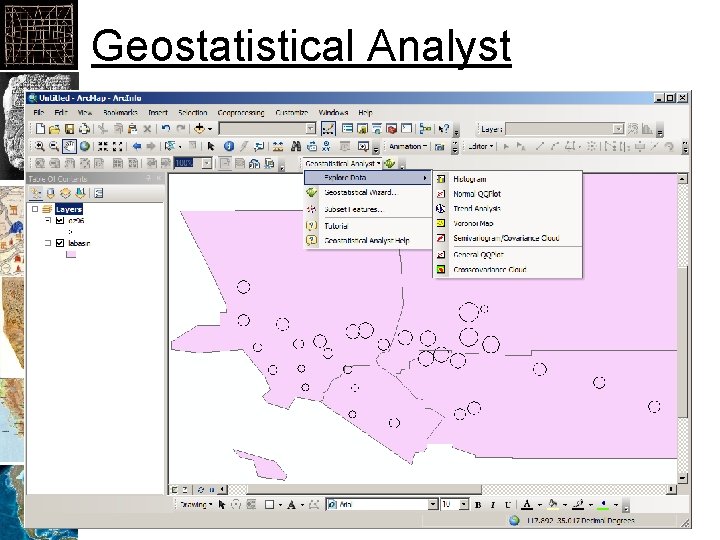Click the fill color bucket button
Image resolution: width=720 pixels, height=540 pixels.
553,505
